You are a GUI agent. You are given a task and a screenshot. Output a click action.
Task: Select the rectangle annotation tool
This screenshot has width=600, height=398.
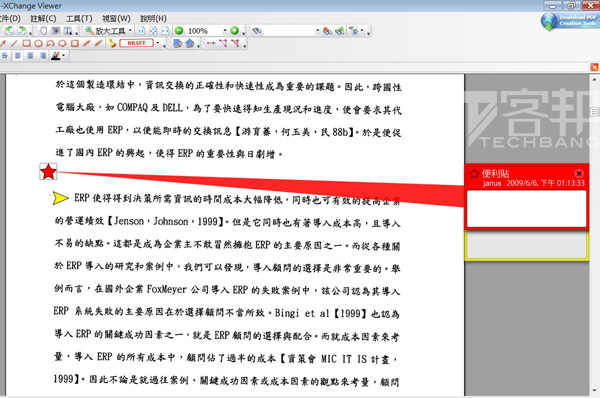coord(26,43)
